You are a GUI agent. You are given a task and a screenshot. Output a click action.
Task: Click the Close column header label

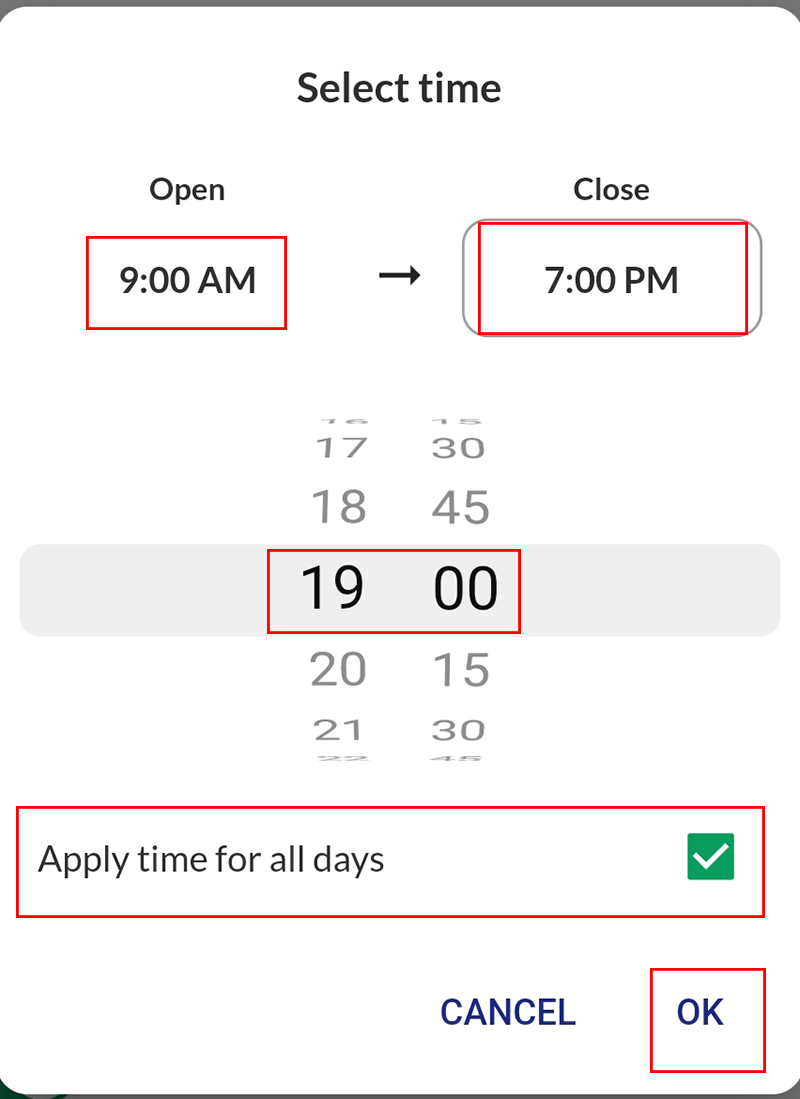(611, 189)
